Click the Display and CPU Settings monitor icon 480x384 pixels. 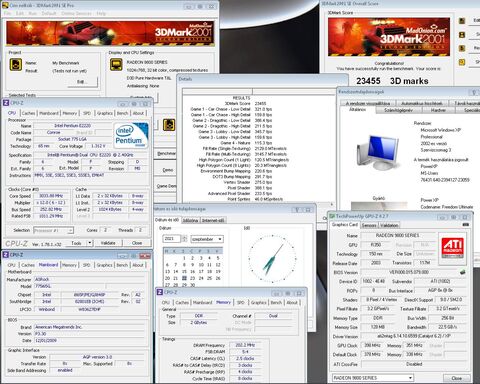(x=116, y=65)
